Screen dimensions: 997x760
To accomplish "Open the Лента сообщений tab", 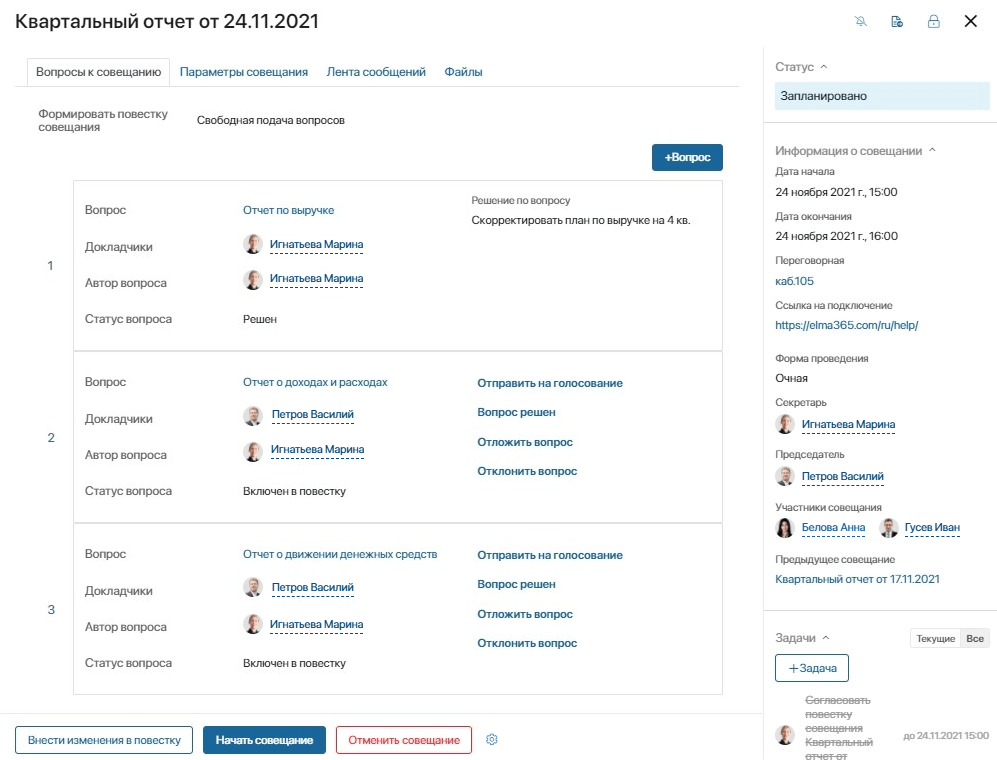I will point(376,72).
